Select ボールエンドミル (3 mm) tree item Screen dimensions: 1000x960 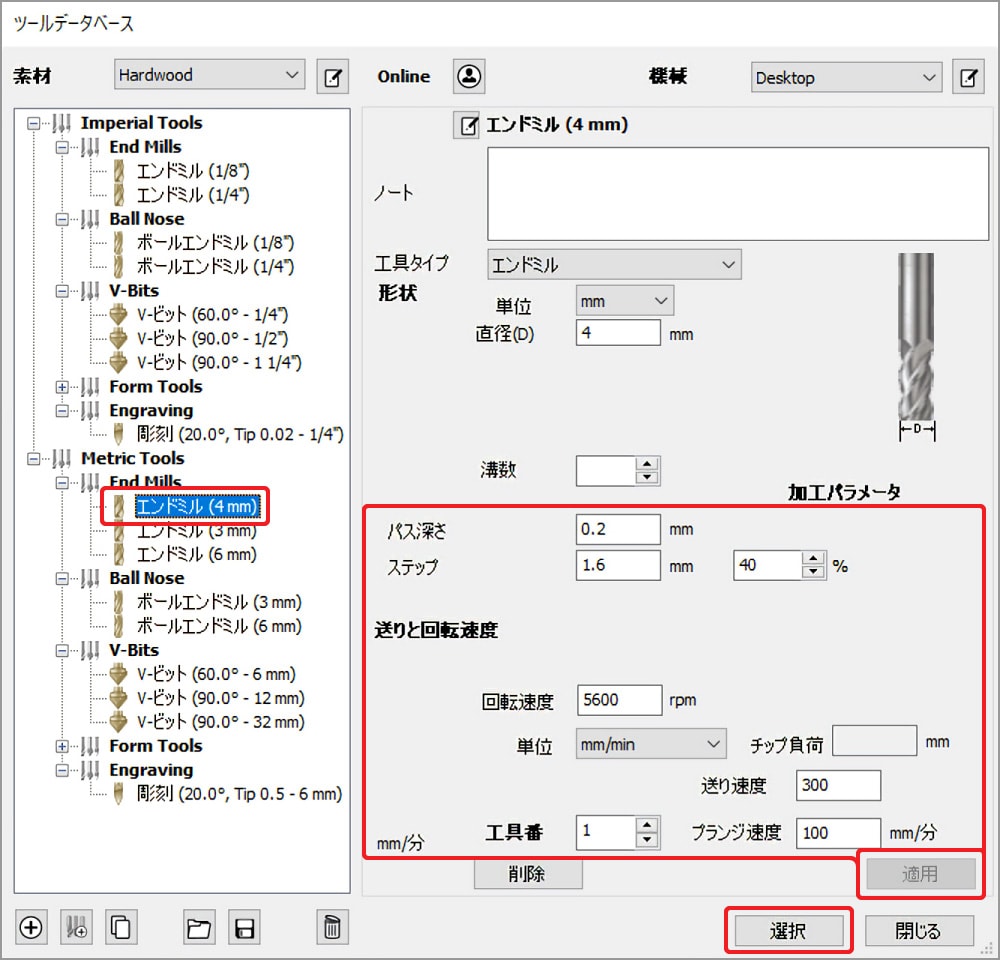[218, 602]
